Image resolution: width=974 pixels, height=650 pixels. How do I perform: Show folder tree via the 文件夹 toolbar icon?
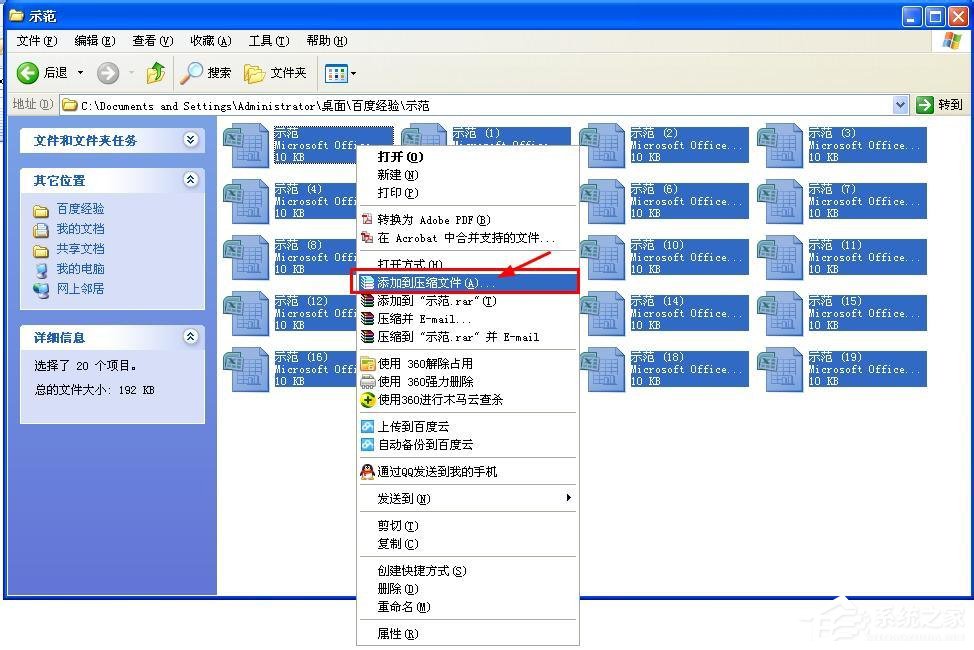click(x=252, y=72)
